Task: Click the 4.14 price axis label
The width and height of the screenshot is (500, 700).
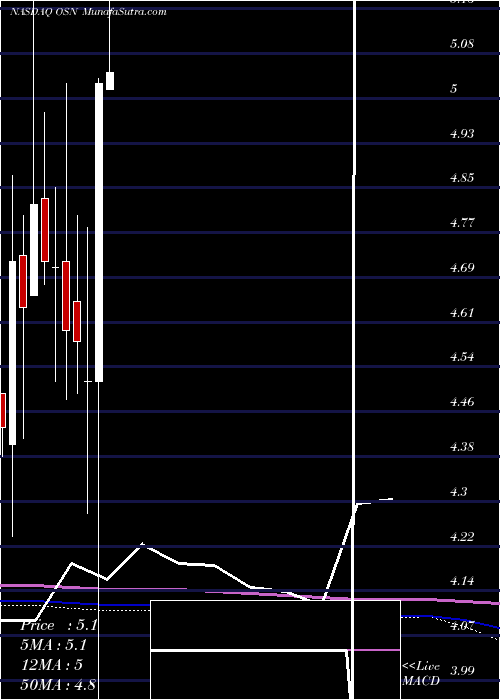Action: [462, 581]
